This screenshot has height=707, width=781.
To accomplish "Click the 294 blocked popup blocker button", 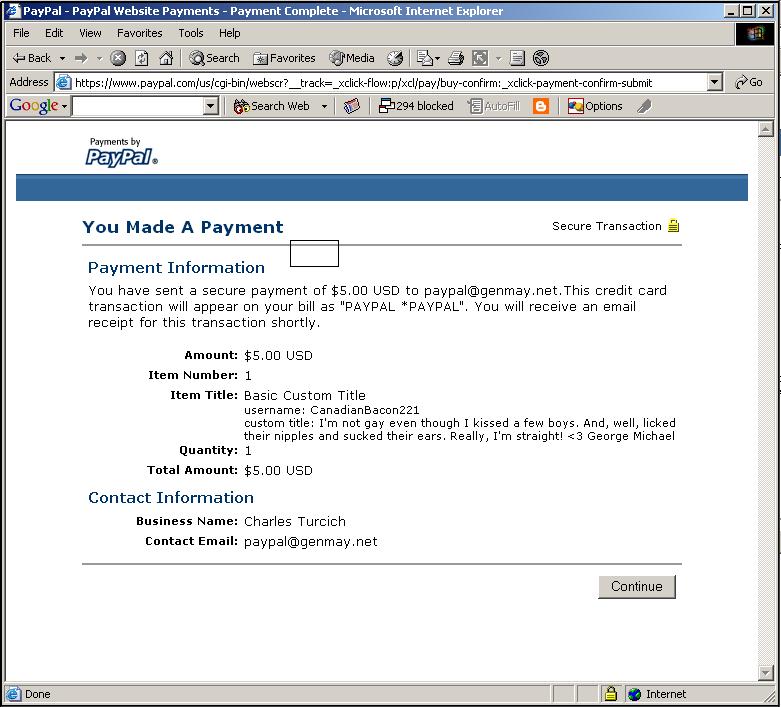I will [x=416, y=106].
